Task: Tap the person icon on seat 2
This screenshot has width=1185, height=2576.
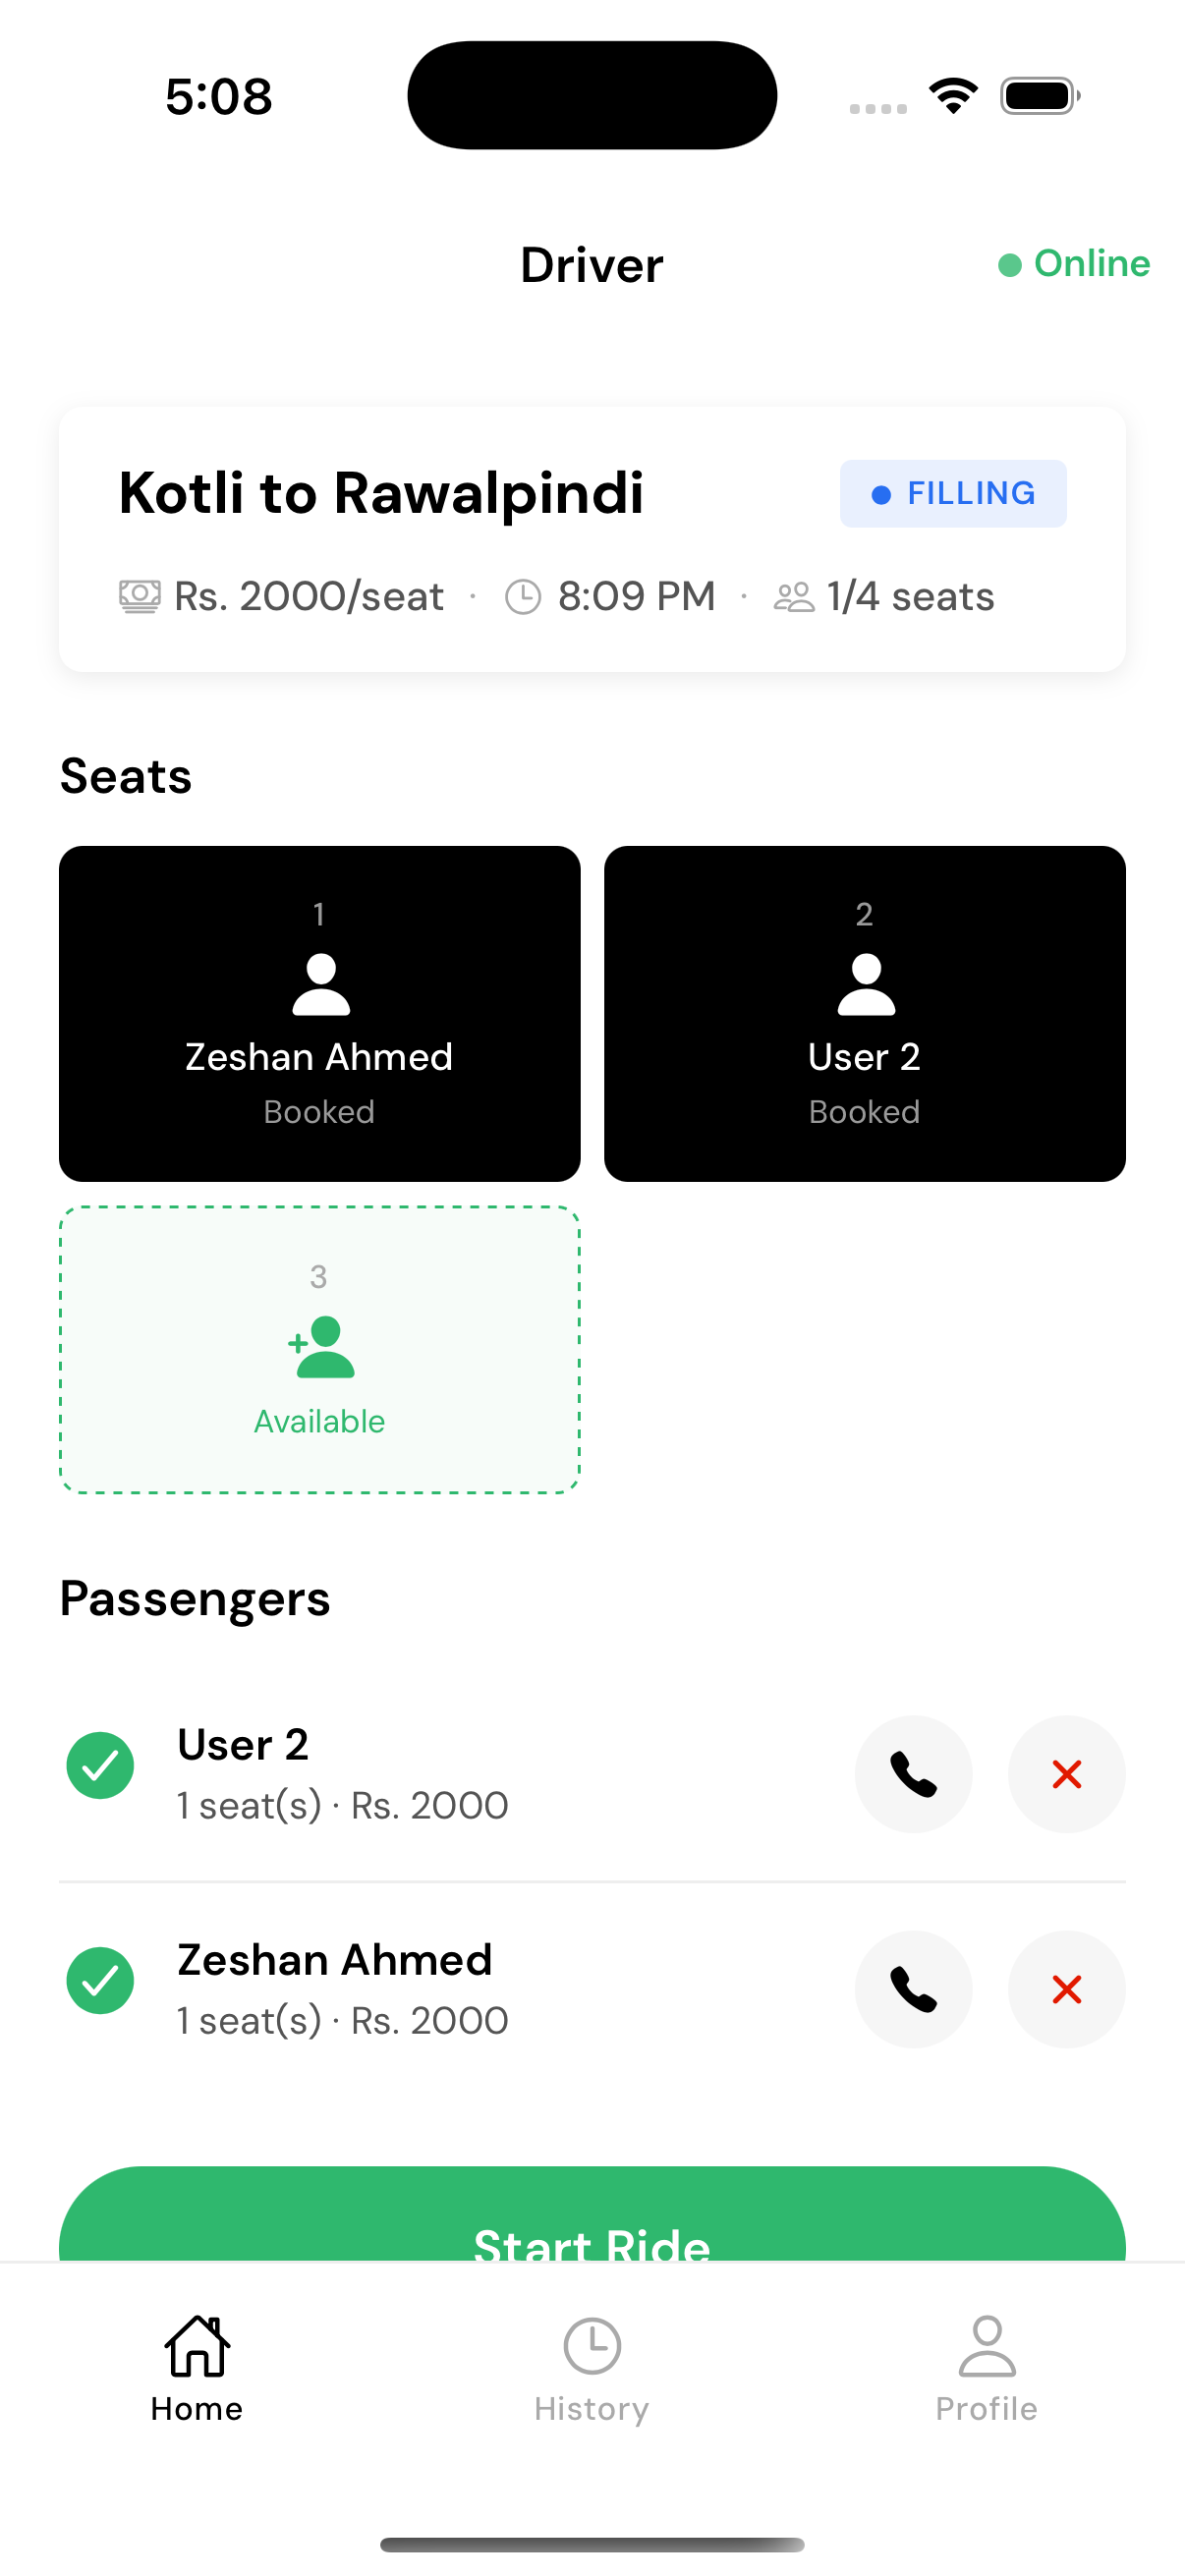Action: [x=865, y=985]
